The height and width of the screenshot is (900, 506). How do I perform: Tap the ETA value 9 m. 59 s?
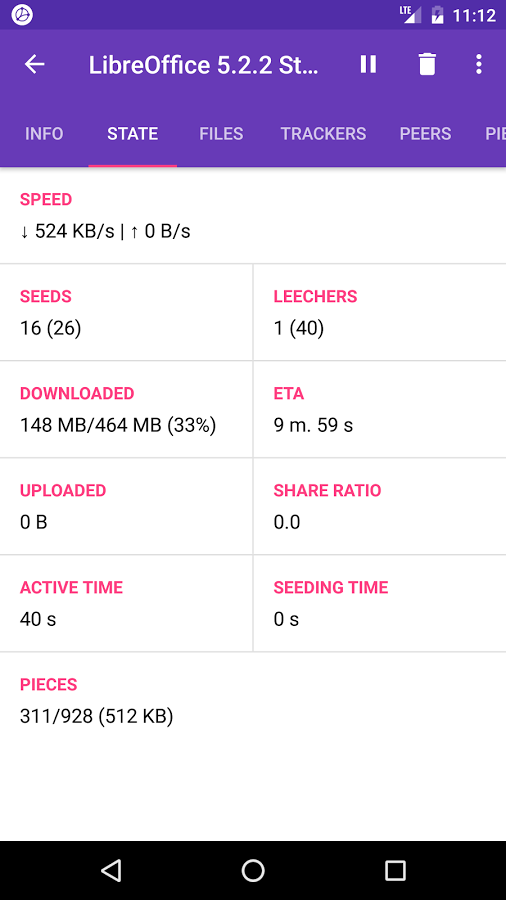[x=313, y=425]
